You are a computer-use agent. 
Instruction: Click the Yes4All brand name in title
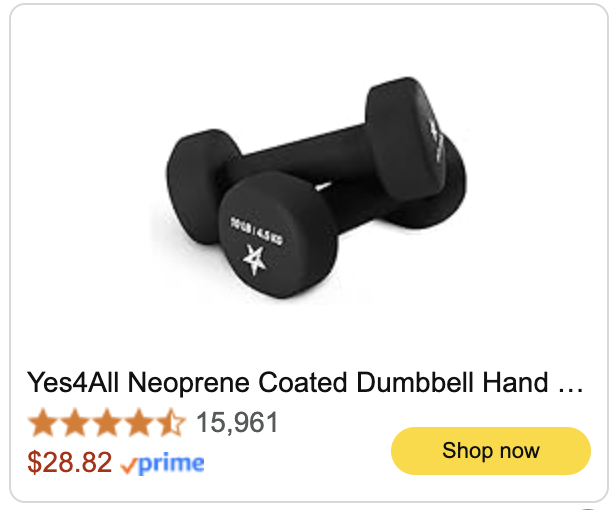(x=73, y=382)
